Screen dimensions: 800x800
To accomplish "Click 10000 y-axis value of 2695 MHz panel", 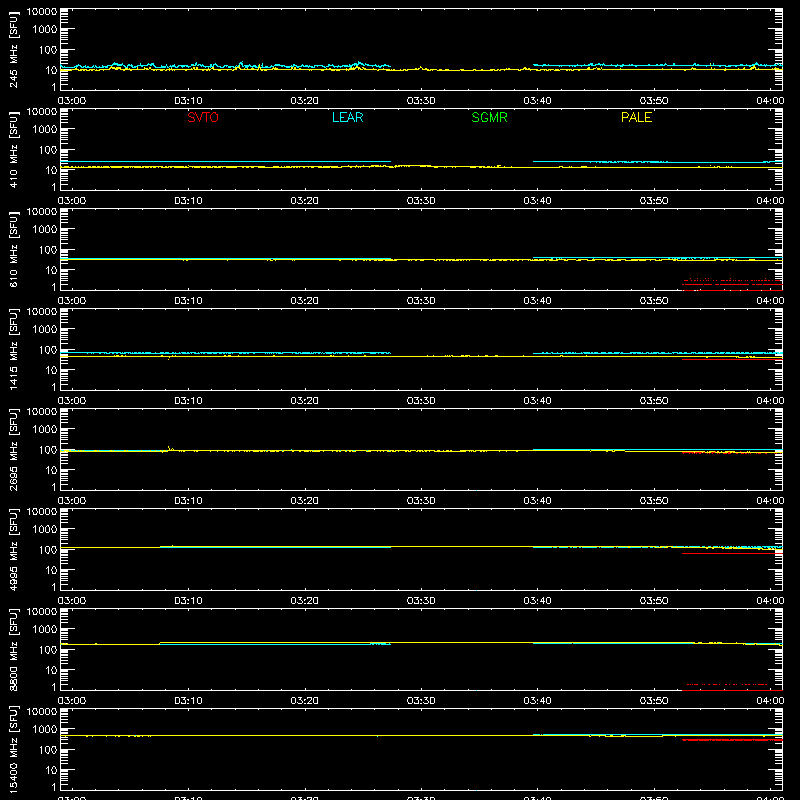I will pyautogui.click(x=42, y=412).
